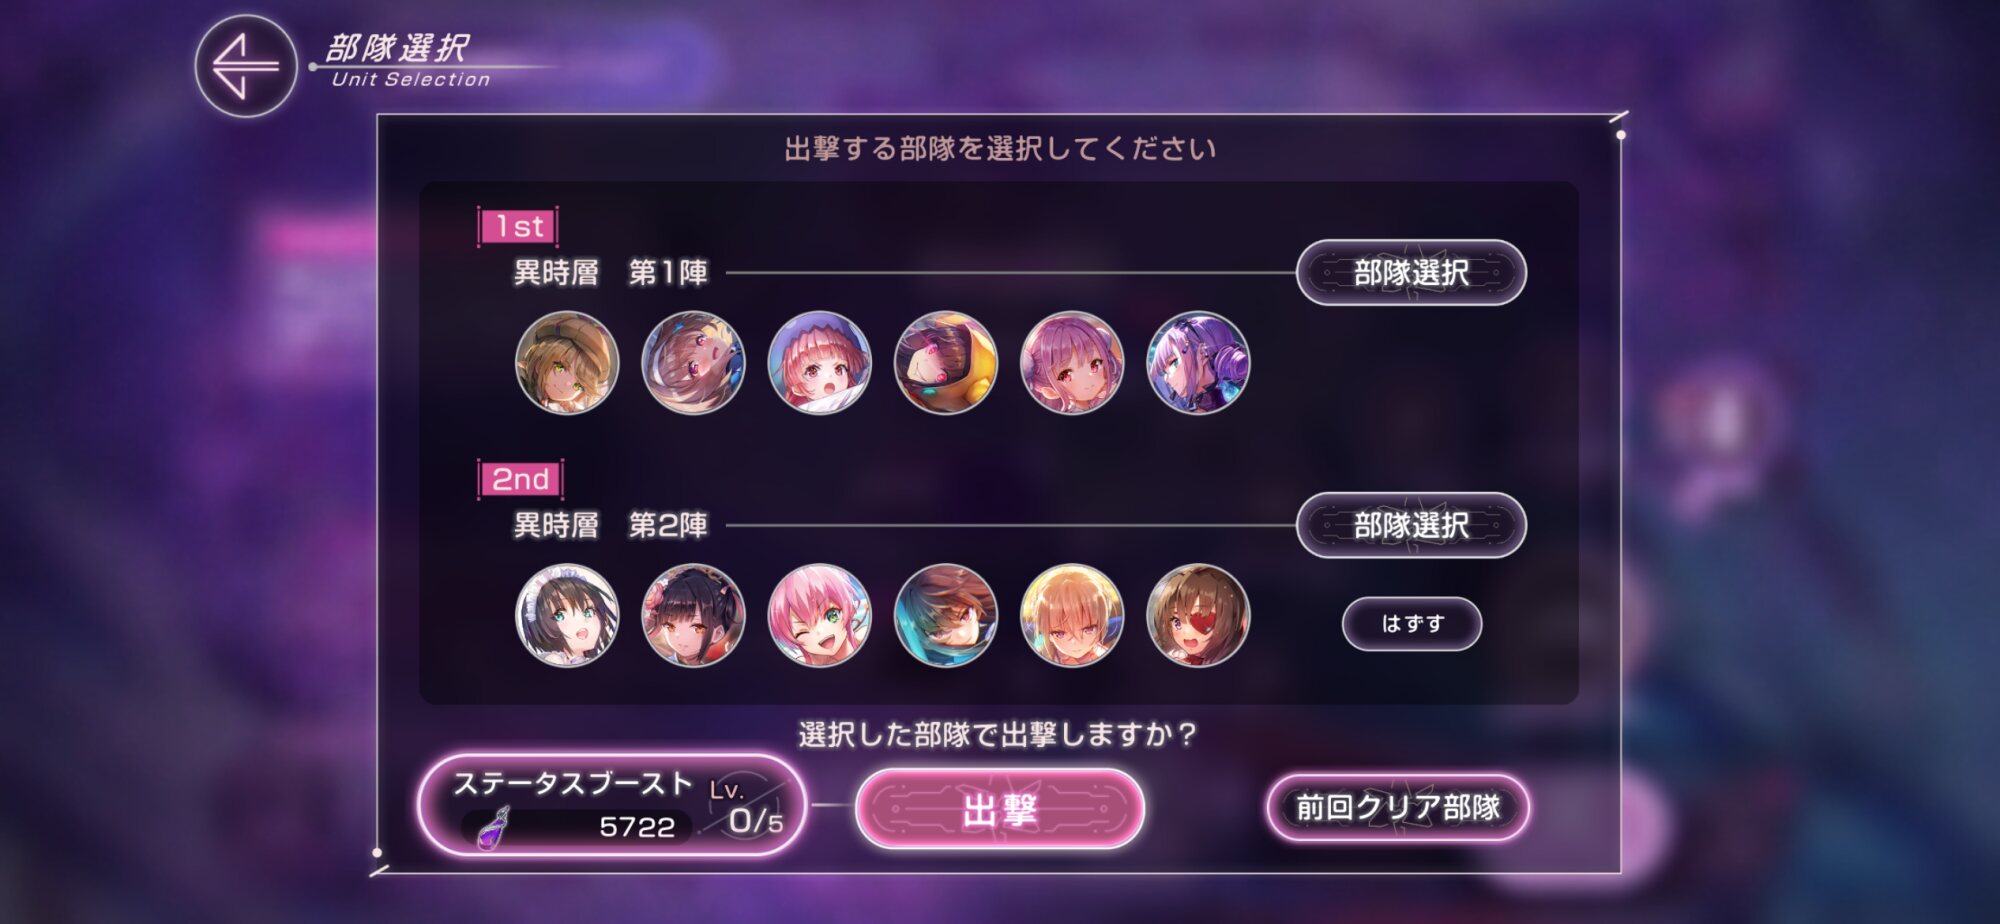Image resolution: width=2000 pixels, height=924 pixels.
Task: Load the 前回クリア部隊 preset
Action: click(x=1398, y=807)
